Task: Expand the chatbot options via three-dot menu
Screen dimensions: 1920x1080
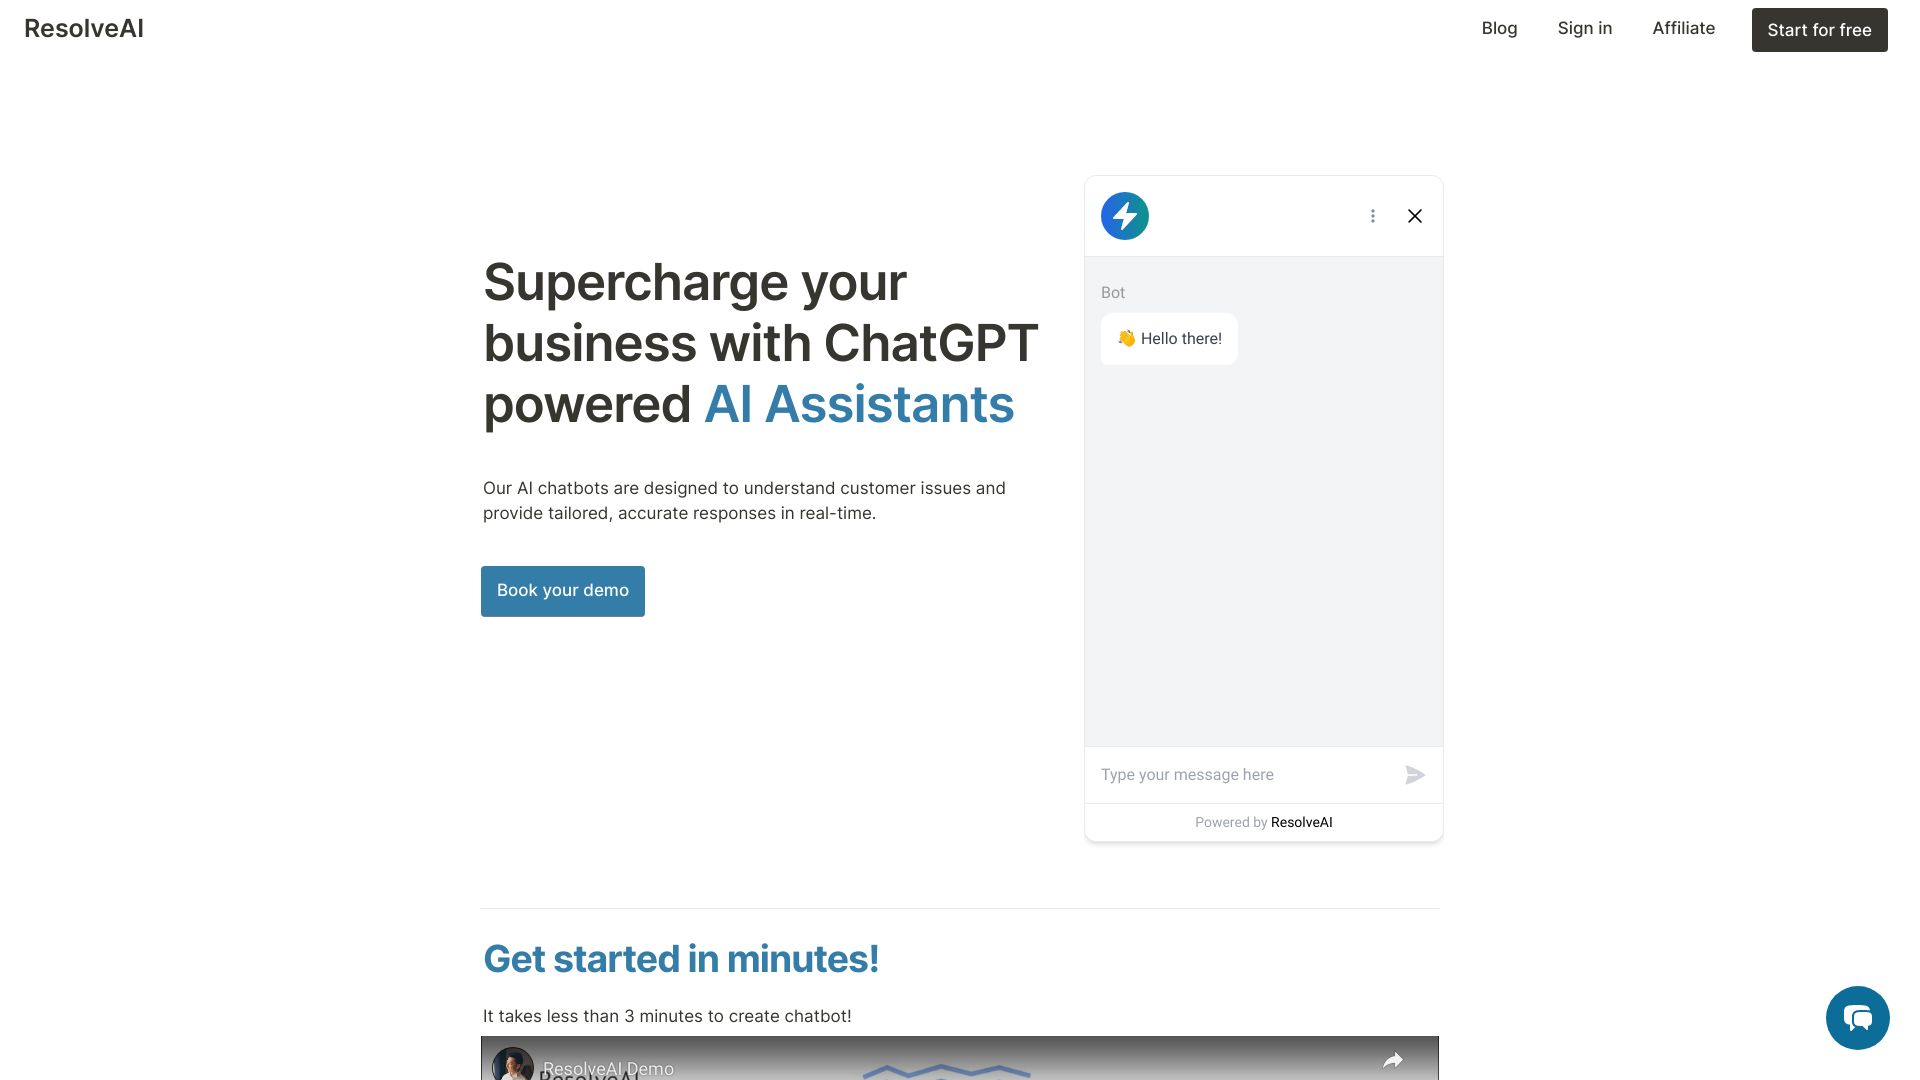Action: tap(1373, 215)
